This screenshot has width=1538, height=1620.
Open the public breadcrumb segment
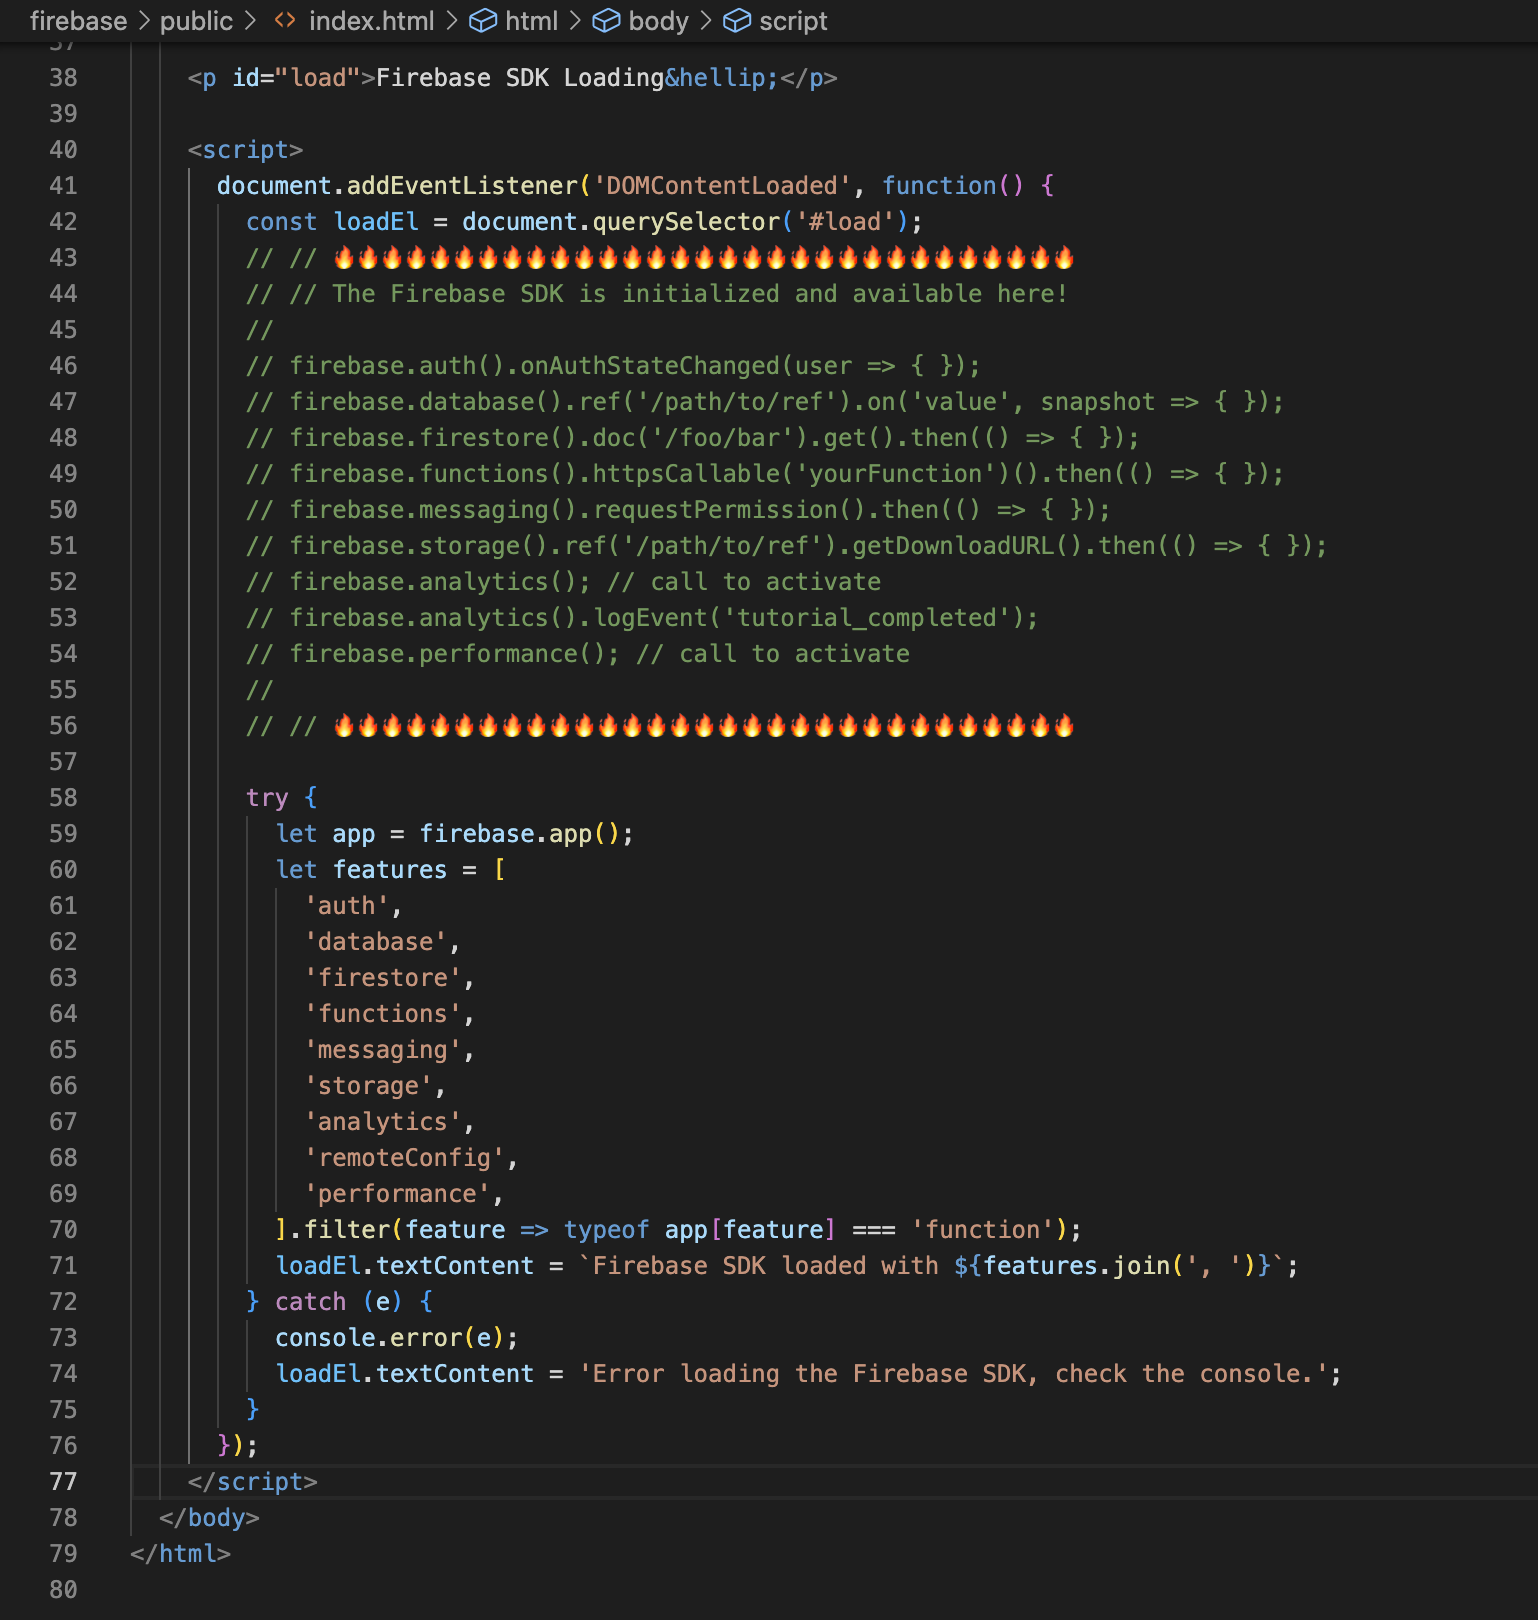click(196, 21)
